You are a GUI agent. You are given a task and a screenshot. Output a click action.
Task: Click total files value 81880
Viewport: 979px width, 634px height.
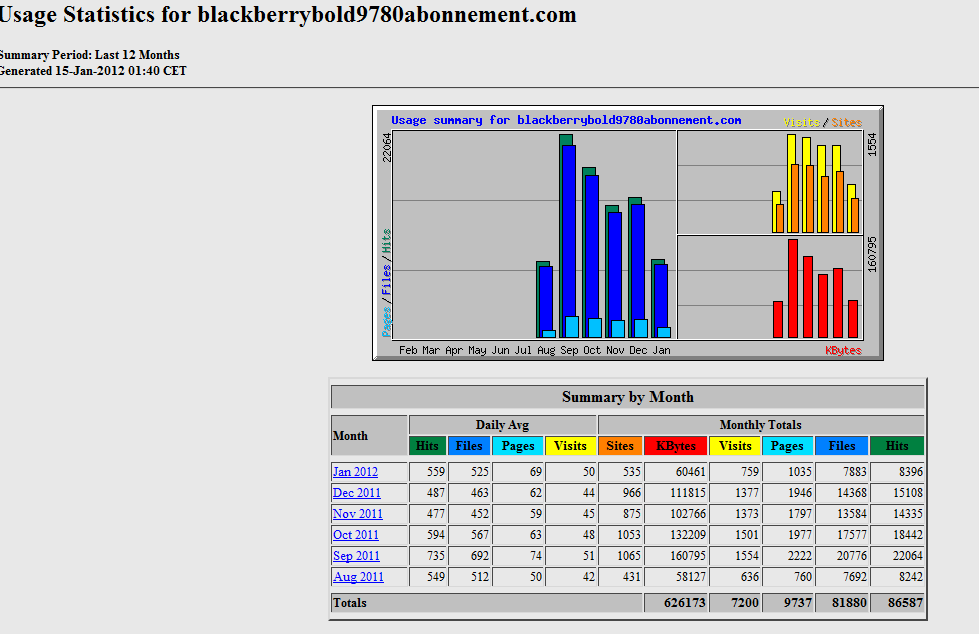pyautogui.click(x=849, y=603)
